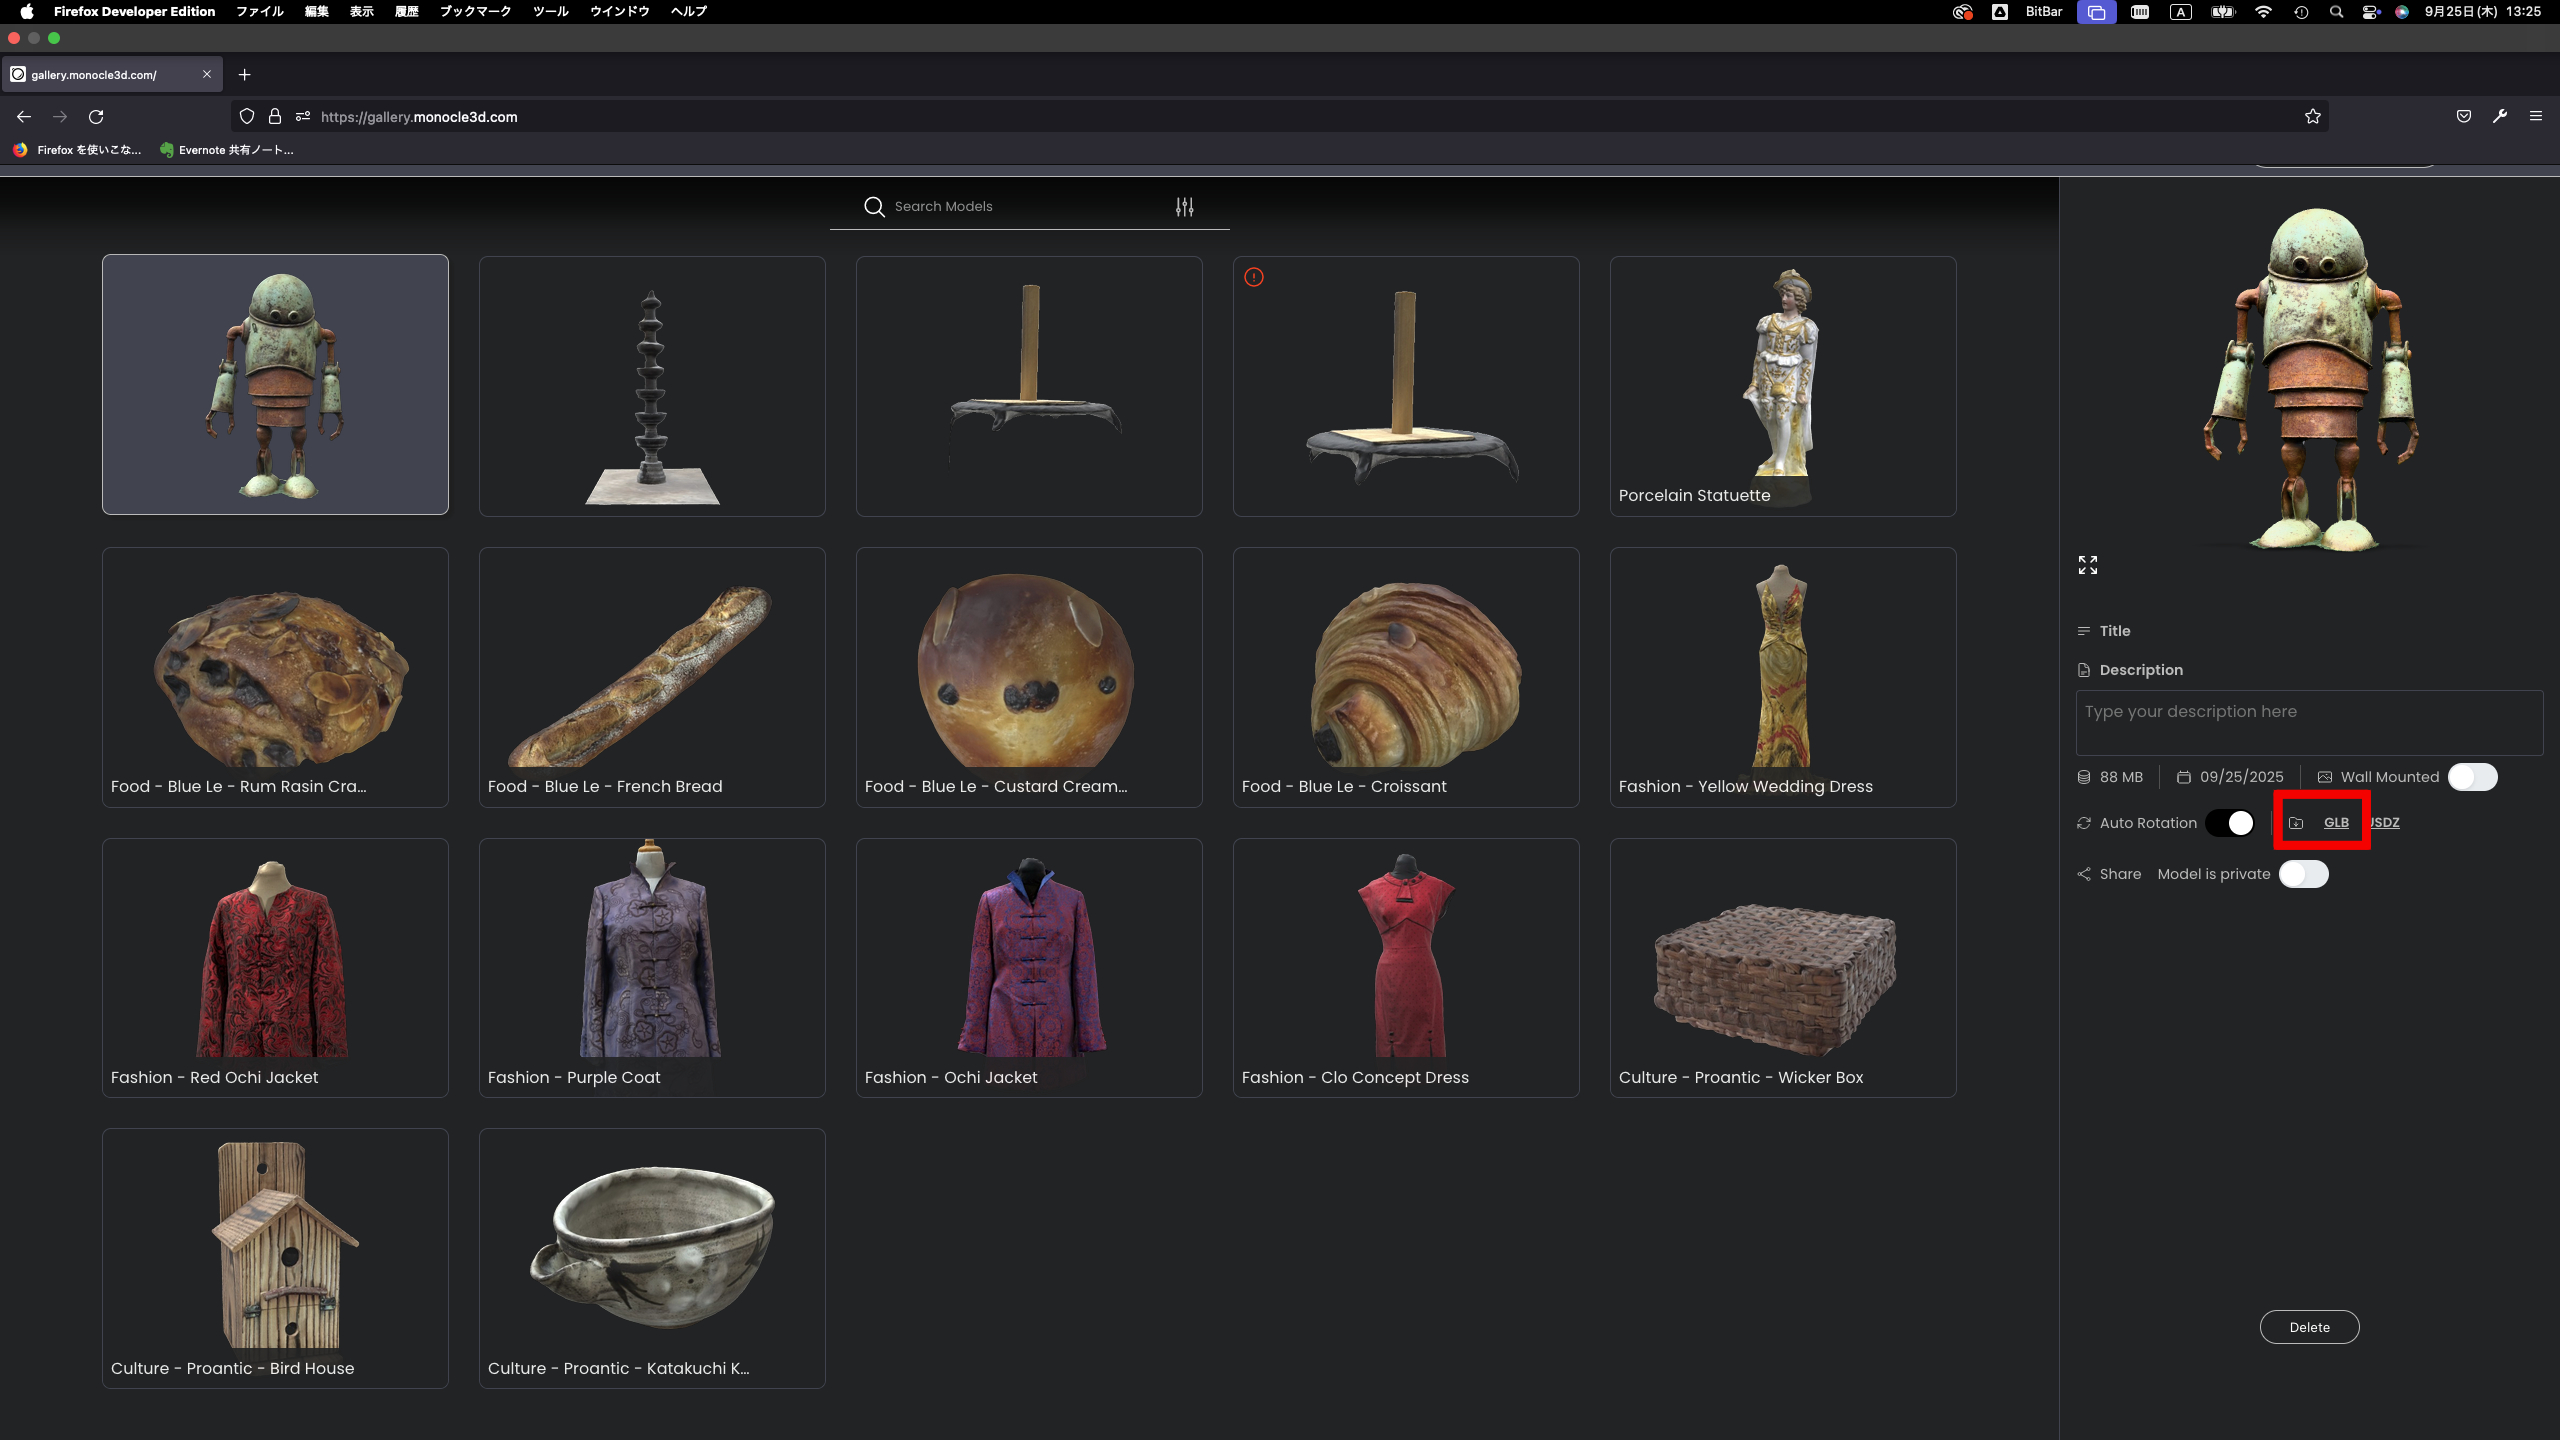Open the ツール menu in menu bar
The image size is (2560, 1440).
(550, 11)
